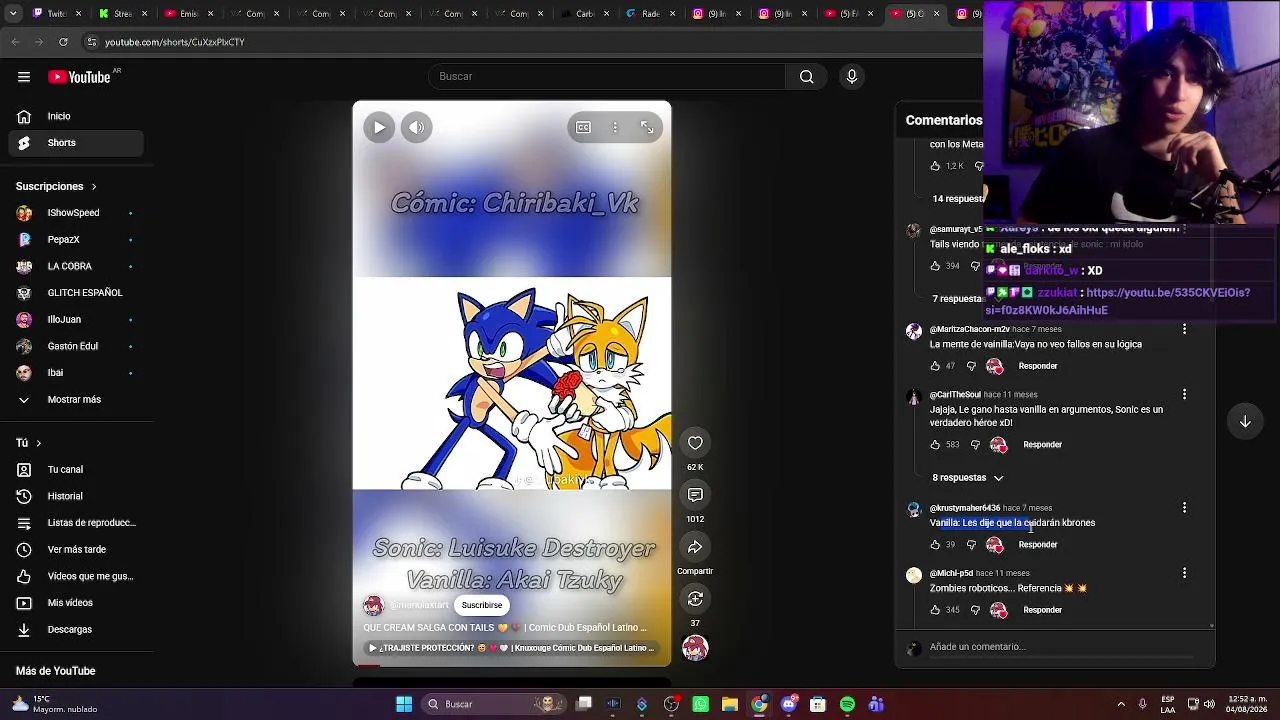Image resolution: width=1280 pixels, height=720 pixels.
Task: Open the PepazX subscription
Action: pos(77,240)
